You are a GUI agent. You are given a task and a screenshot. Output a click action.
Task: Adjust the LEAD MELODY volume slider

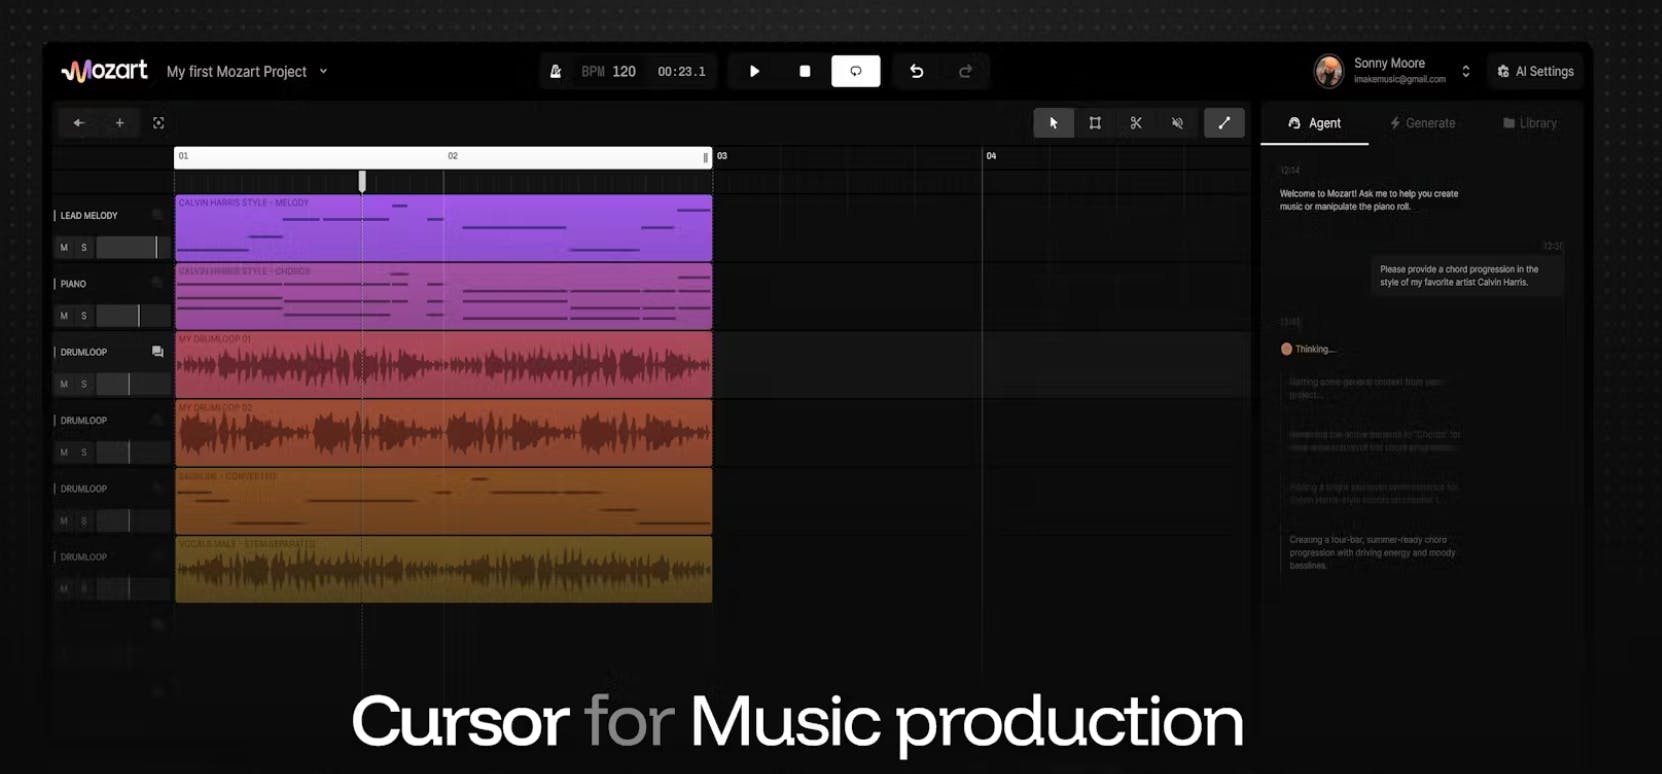pos(133,247)
